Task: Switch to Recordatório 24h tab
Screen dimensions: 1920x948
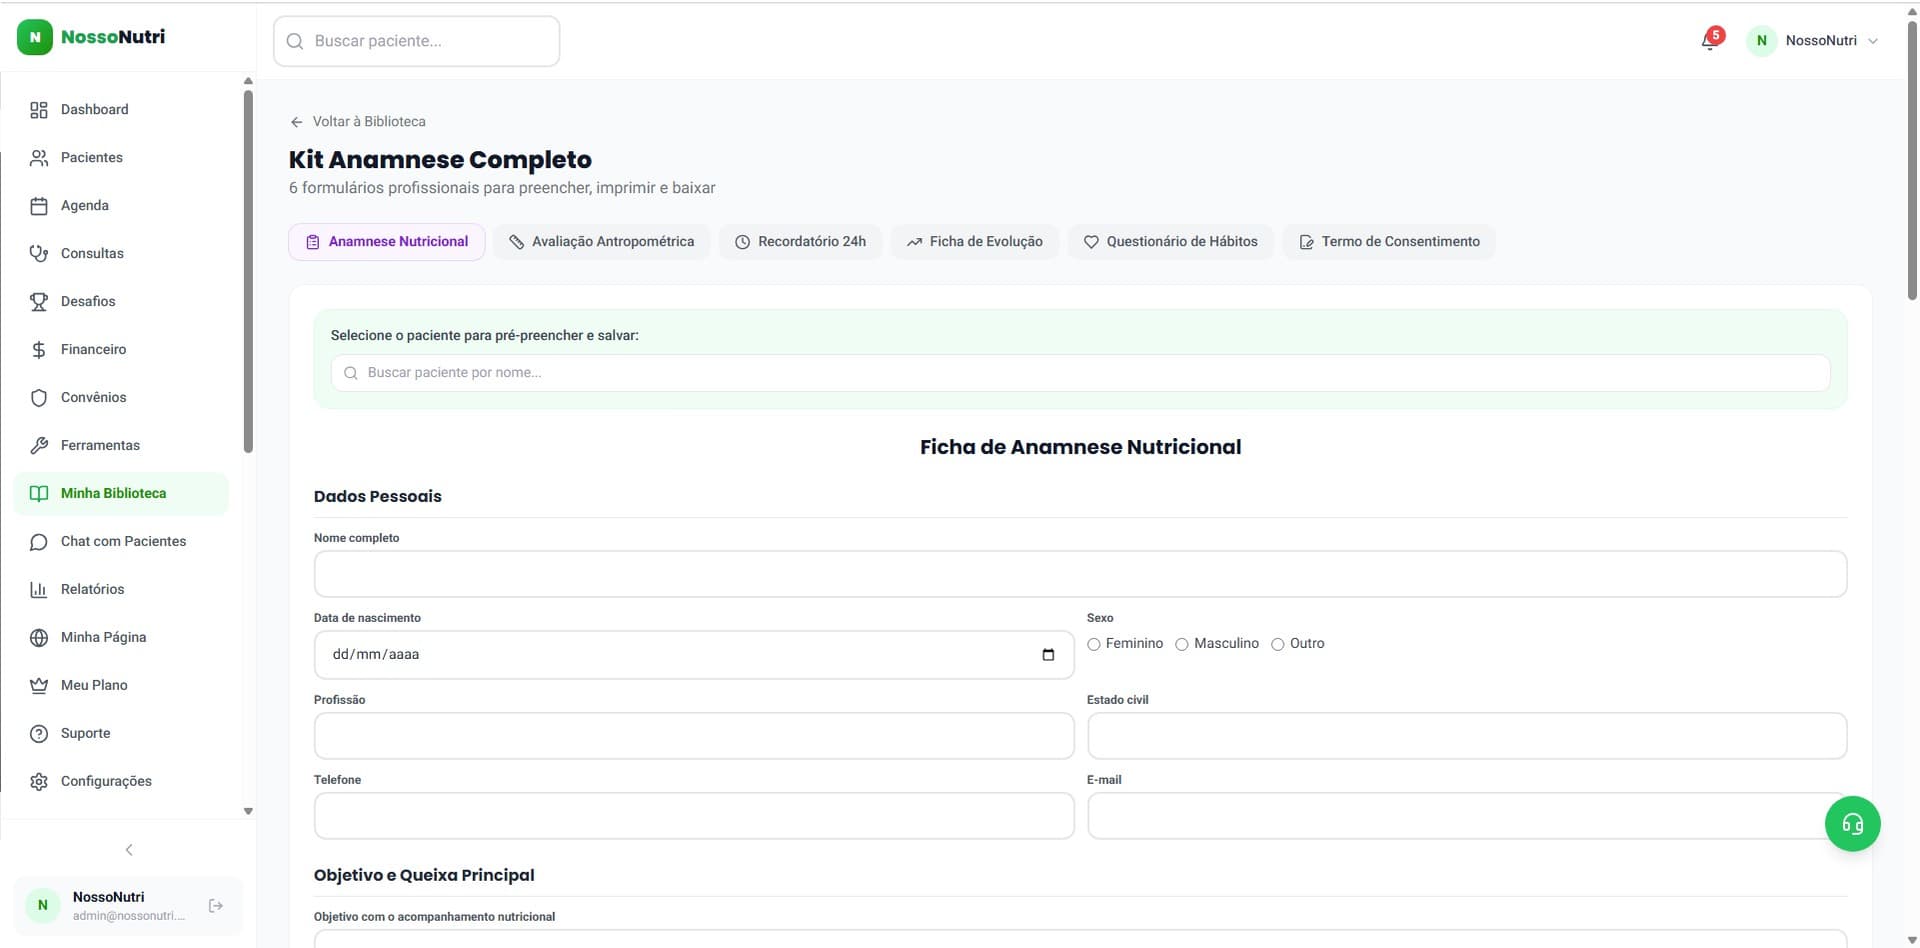Action: coord(801,242)
